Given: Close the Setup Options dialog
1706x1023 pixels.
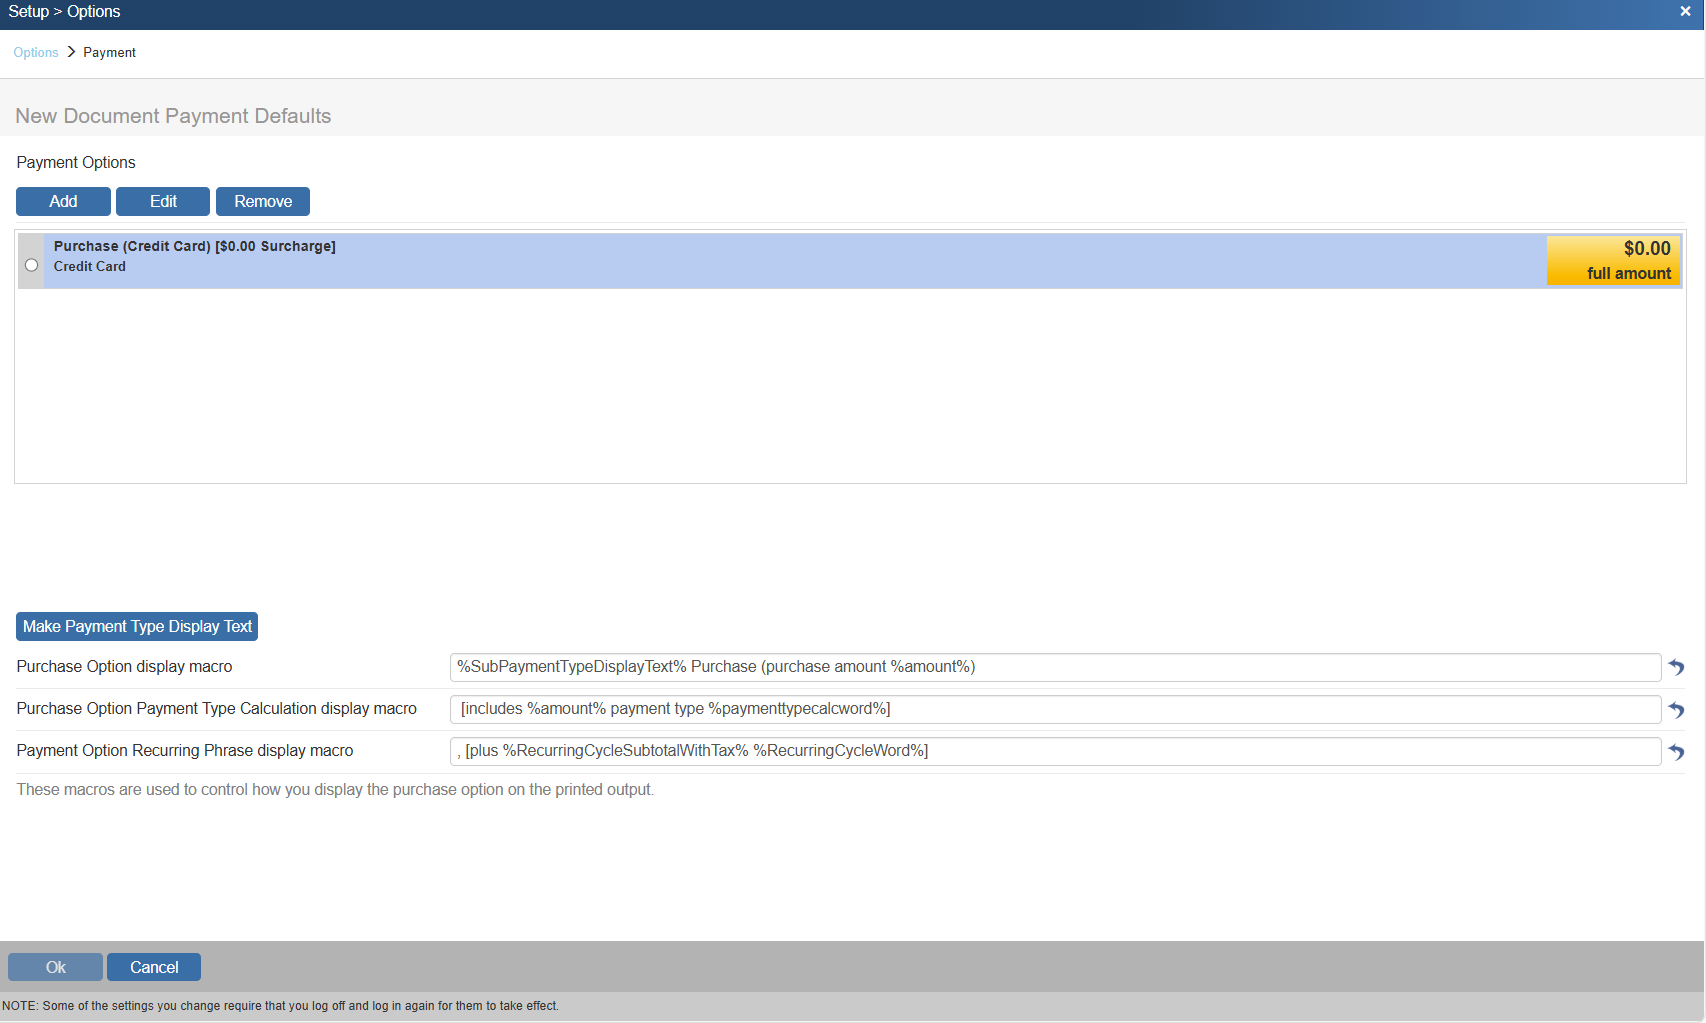Looking at the screenshot, I should (1685, 12).
